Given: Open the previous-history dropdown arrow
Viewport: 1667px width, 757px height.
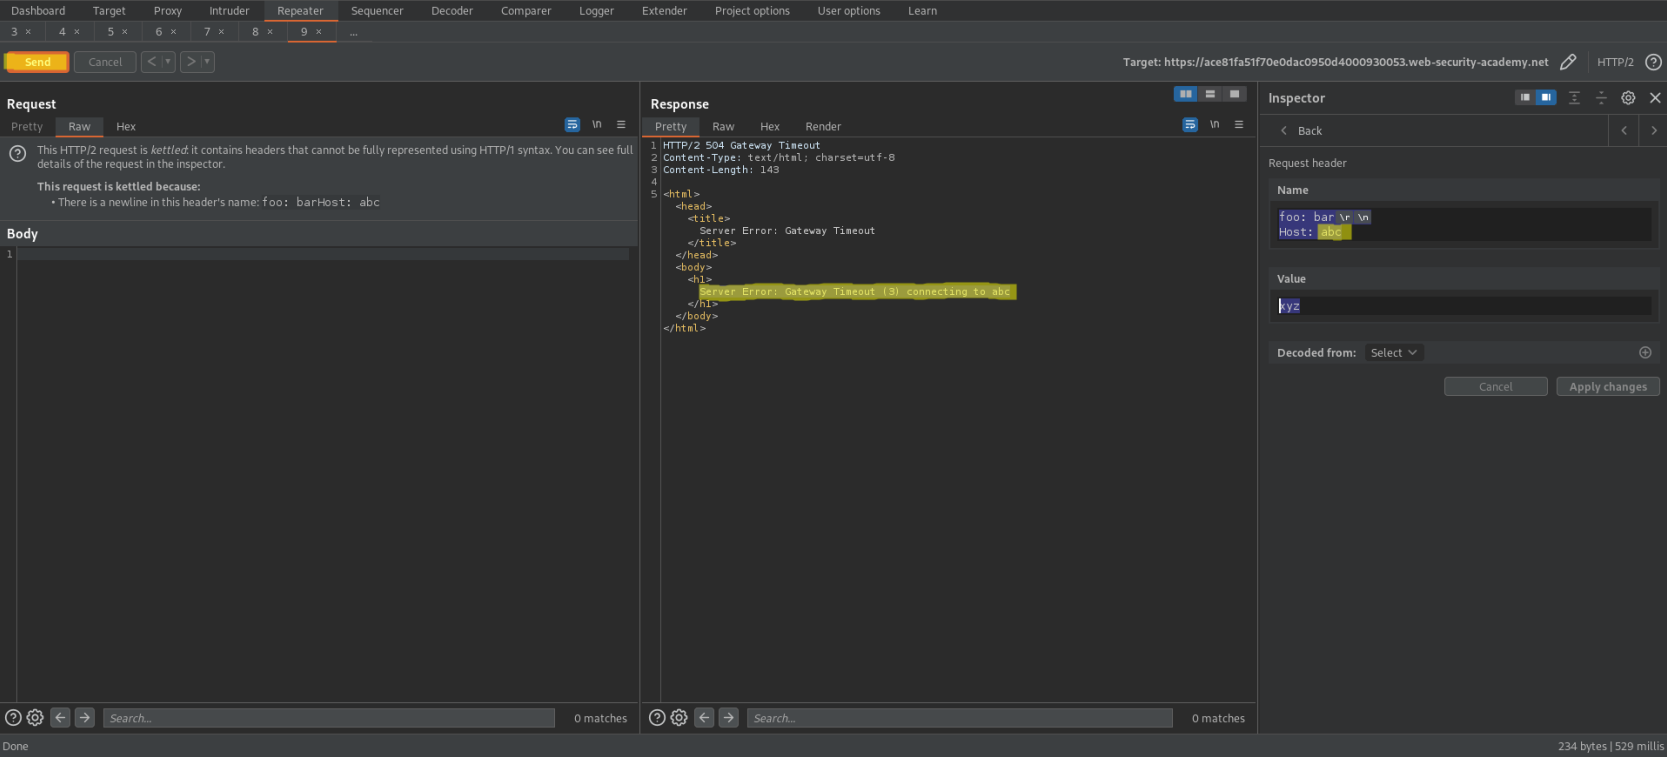Looking at the screenshot, I should click(168, 62).
